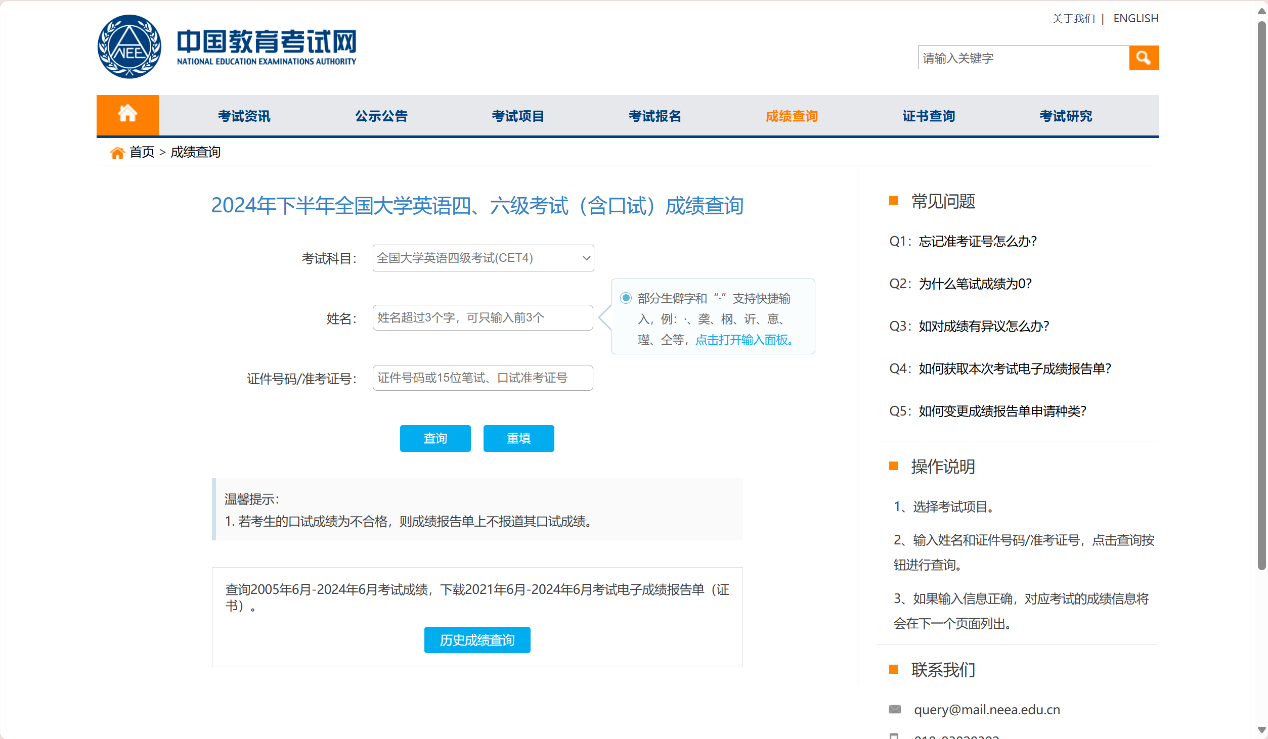The width and height of the screenshot is (1268, 739).
Task: Open the 关于我们 link
Action: pos(1074,18)
